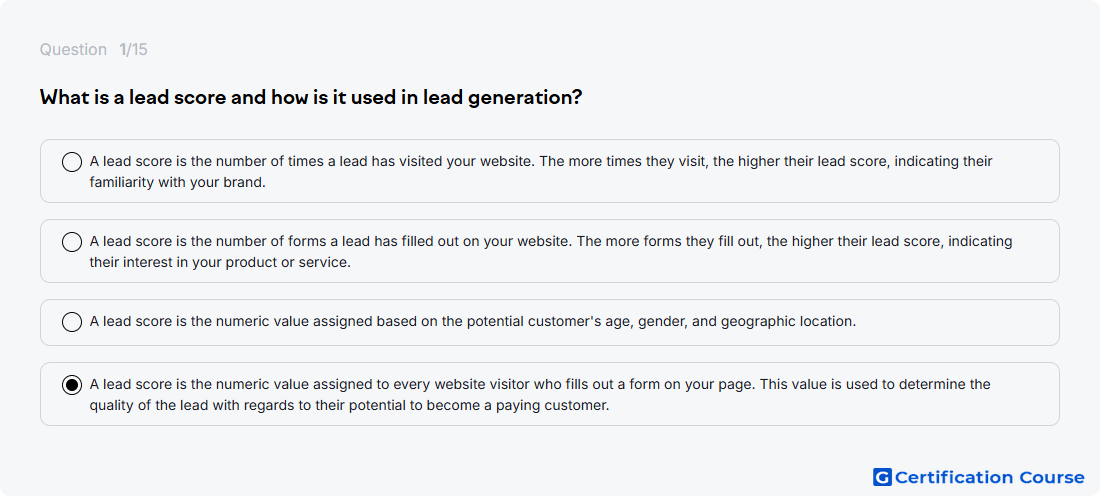
Task: Select the radio button for forms filled out answer
Action: tap(72, 243)
